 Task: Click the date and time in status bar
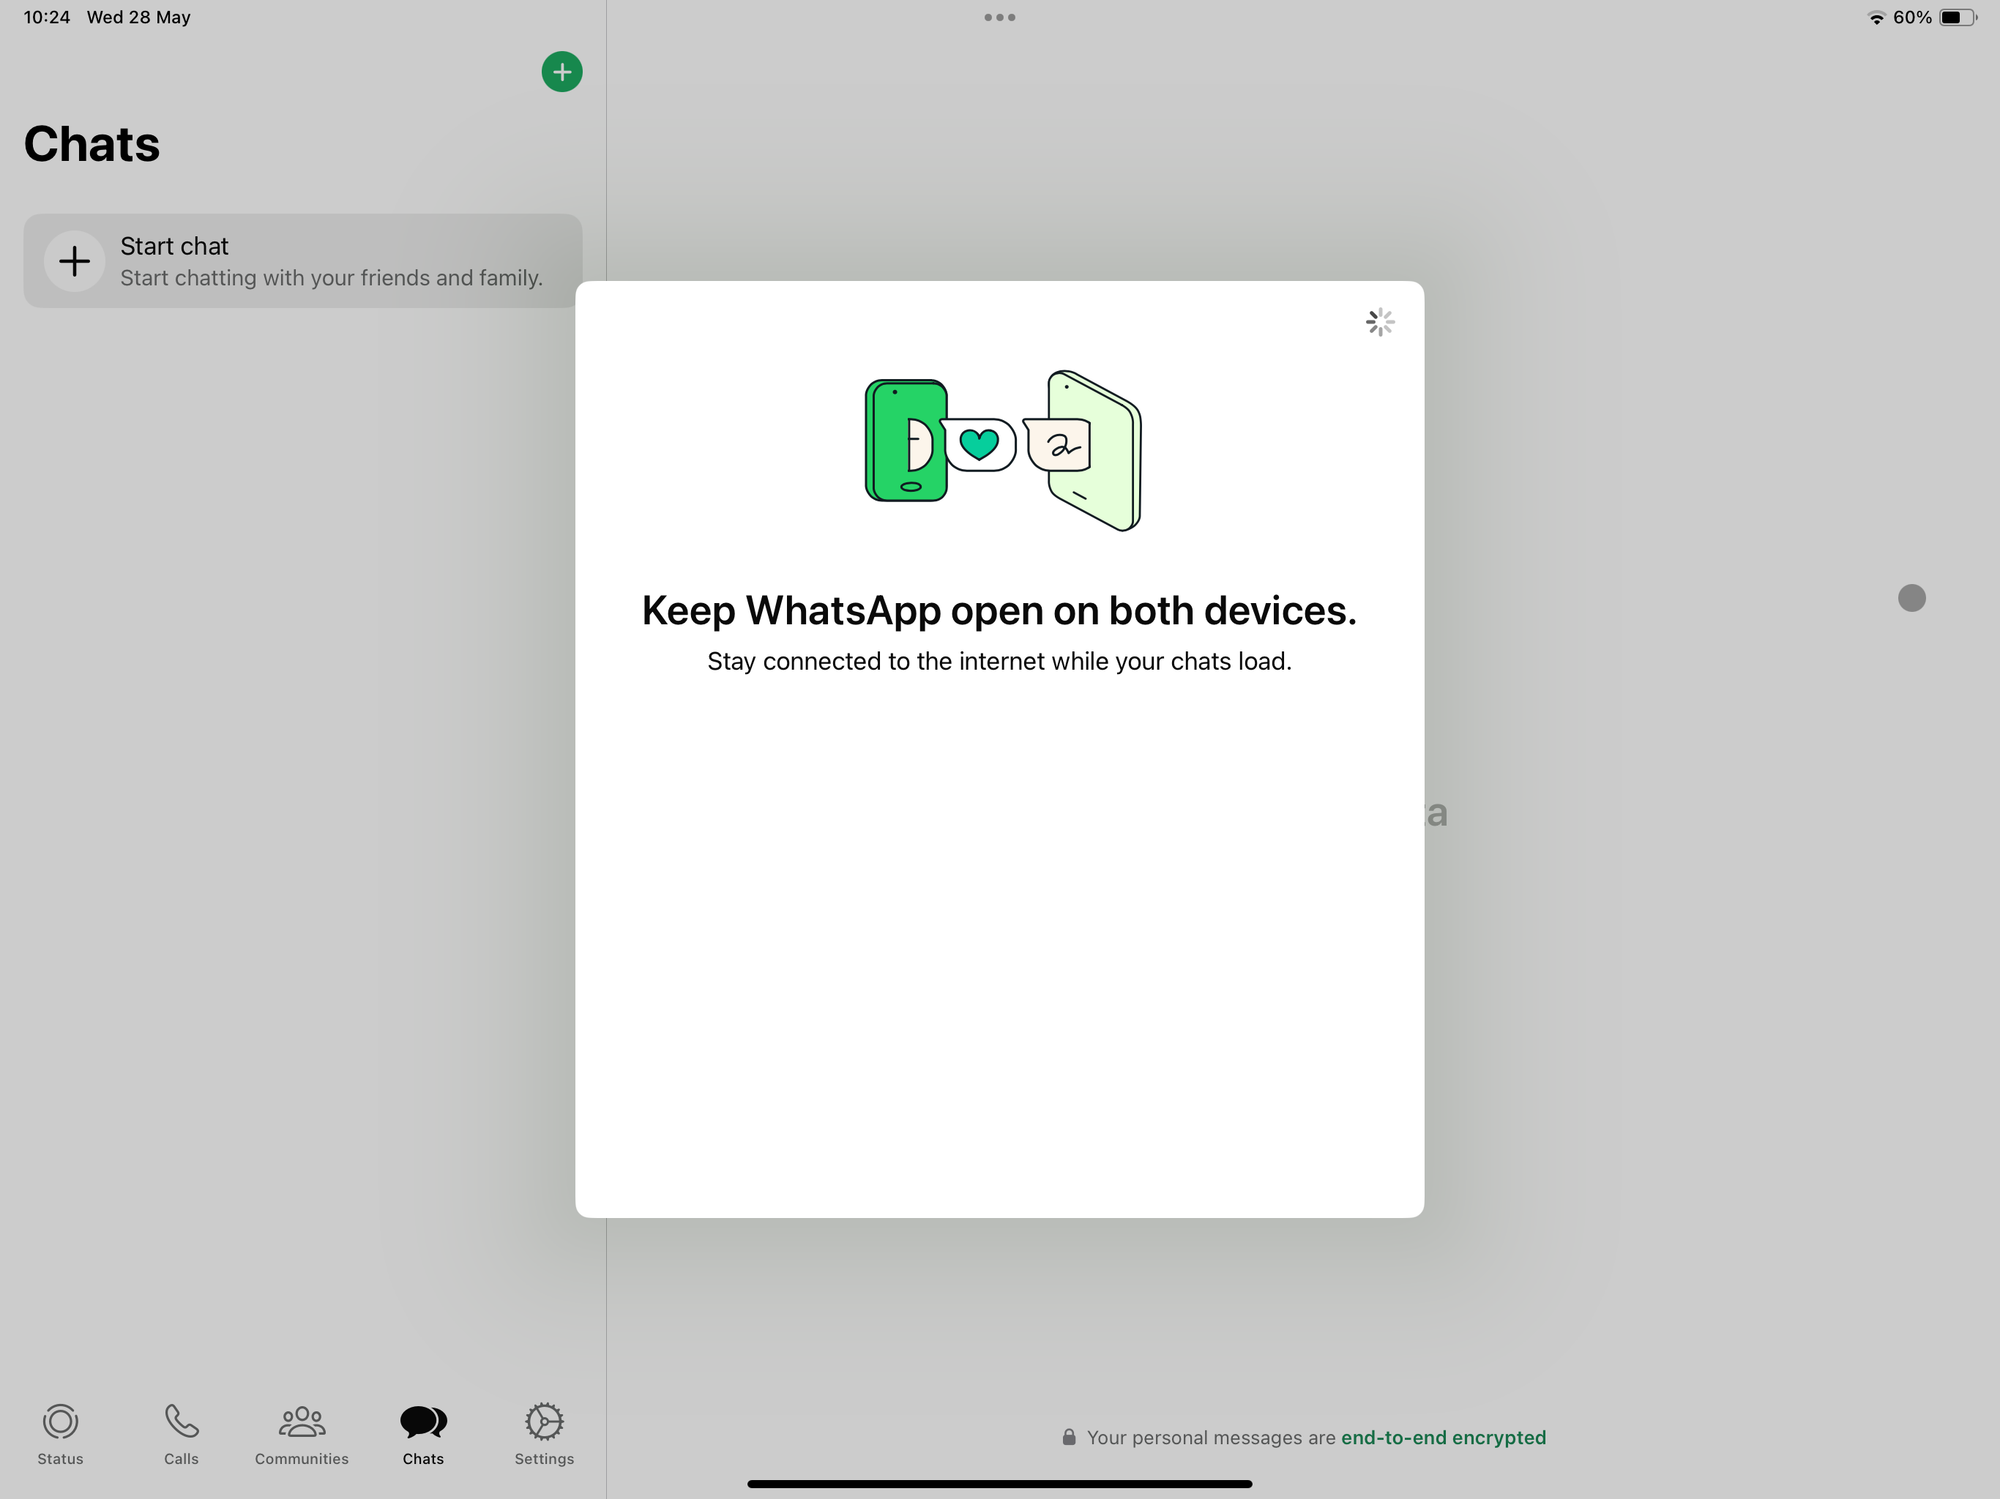(107, 17)
